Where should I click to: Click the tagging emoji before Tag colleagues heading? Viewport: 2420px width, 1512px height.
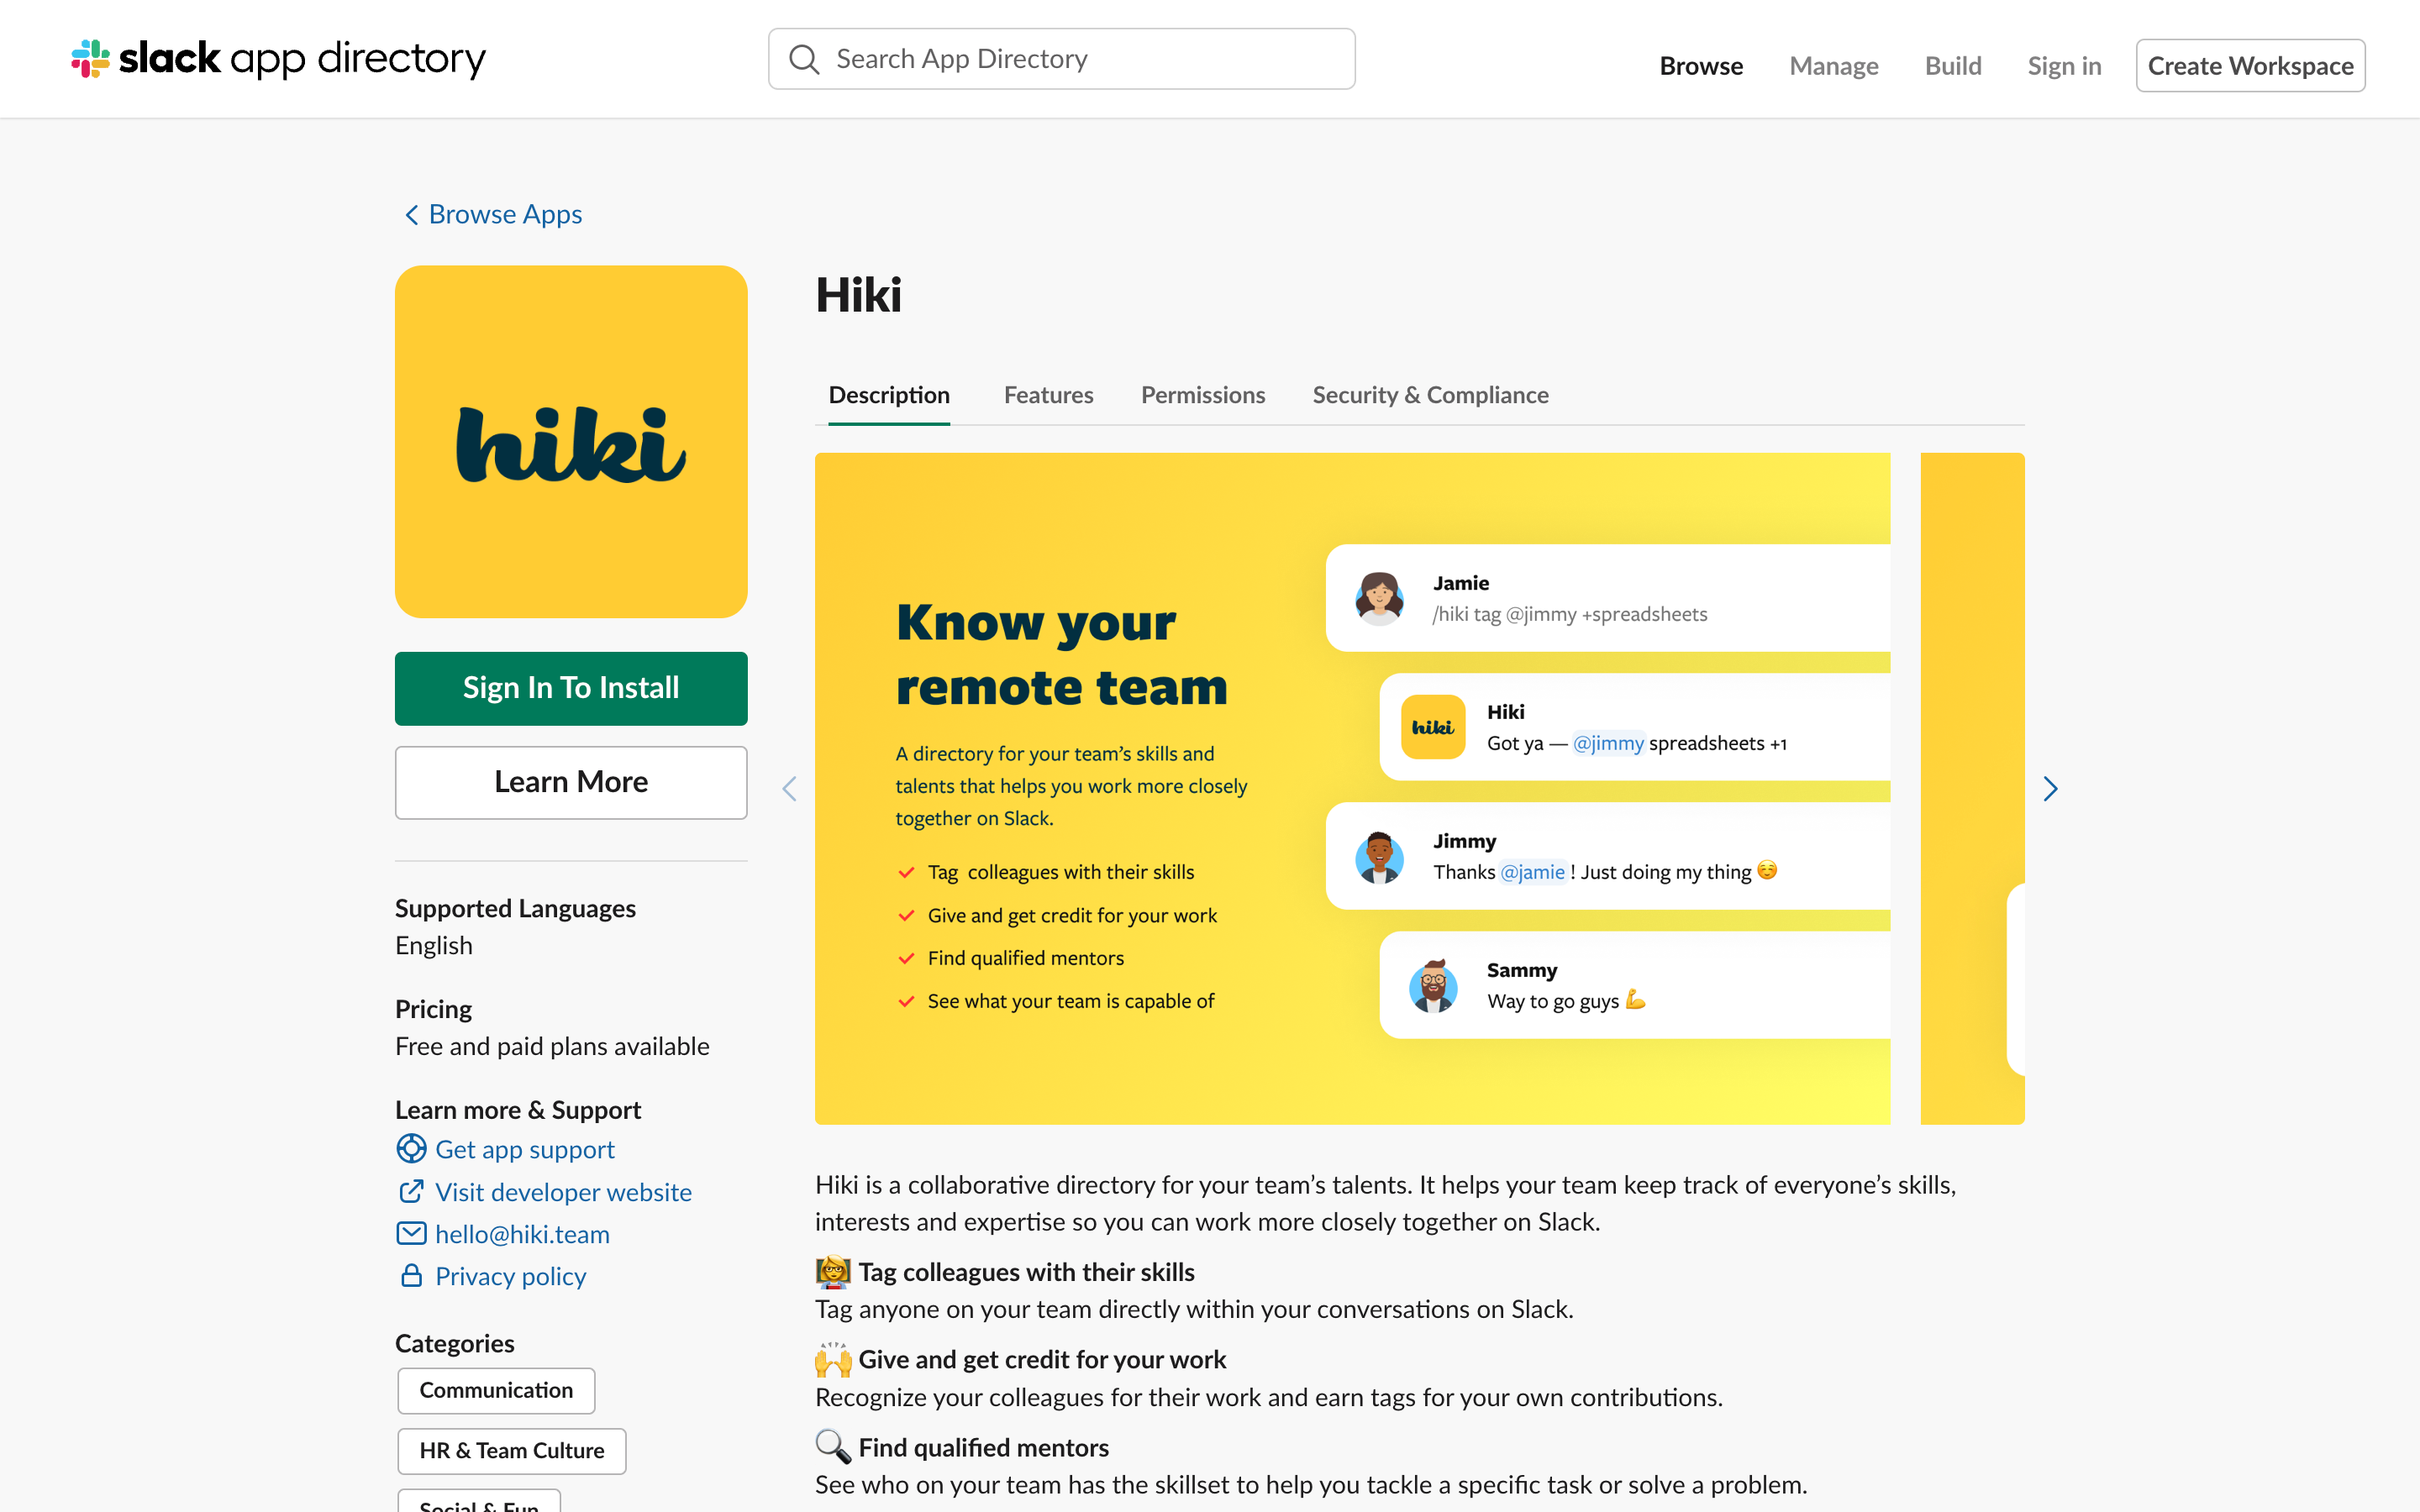833,1272
